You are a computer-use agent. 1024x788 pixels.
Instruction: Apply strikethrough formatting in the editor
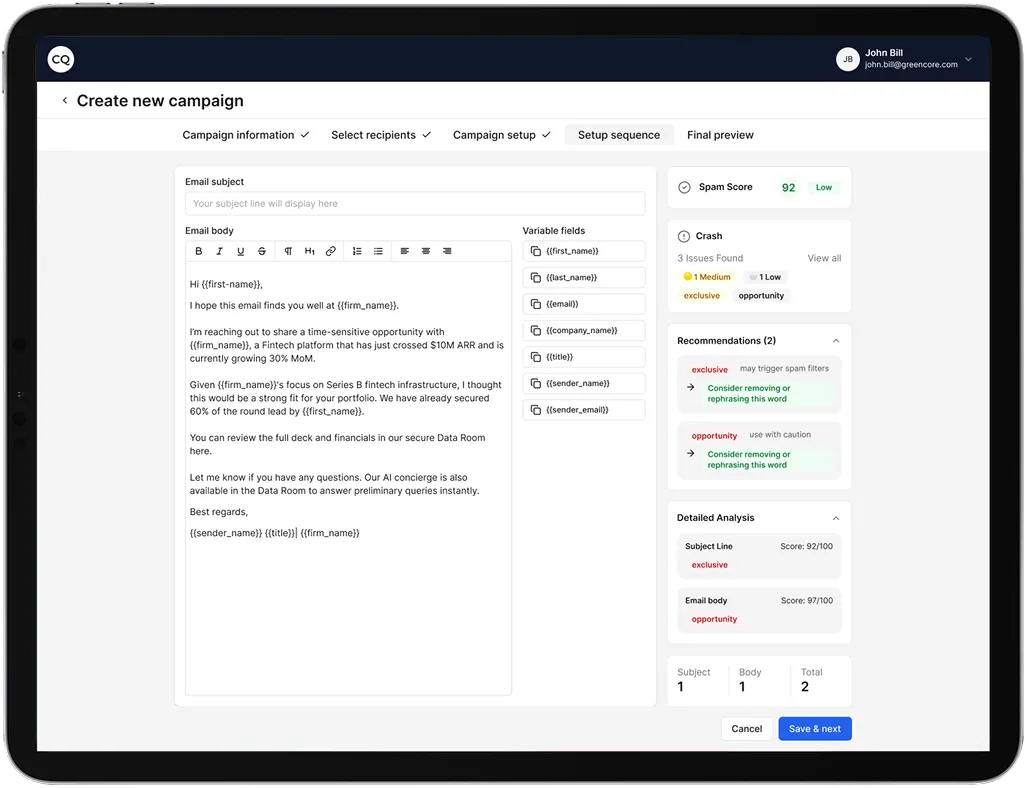pyautogui.click(x=261, y=251)
